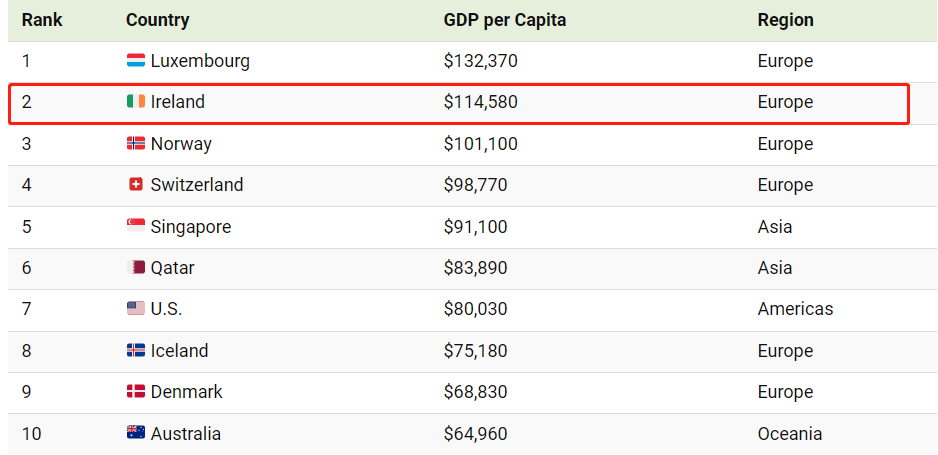Select the Country column header
The height and width of the screenshot is (455, 938).
click(157, 20)
